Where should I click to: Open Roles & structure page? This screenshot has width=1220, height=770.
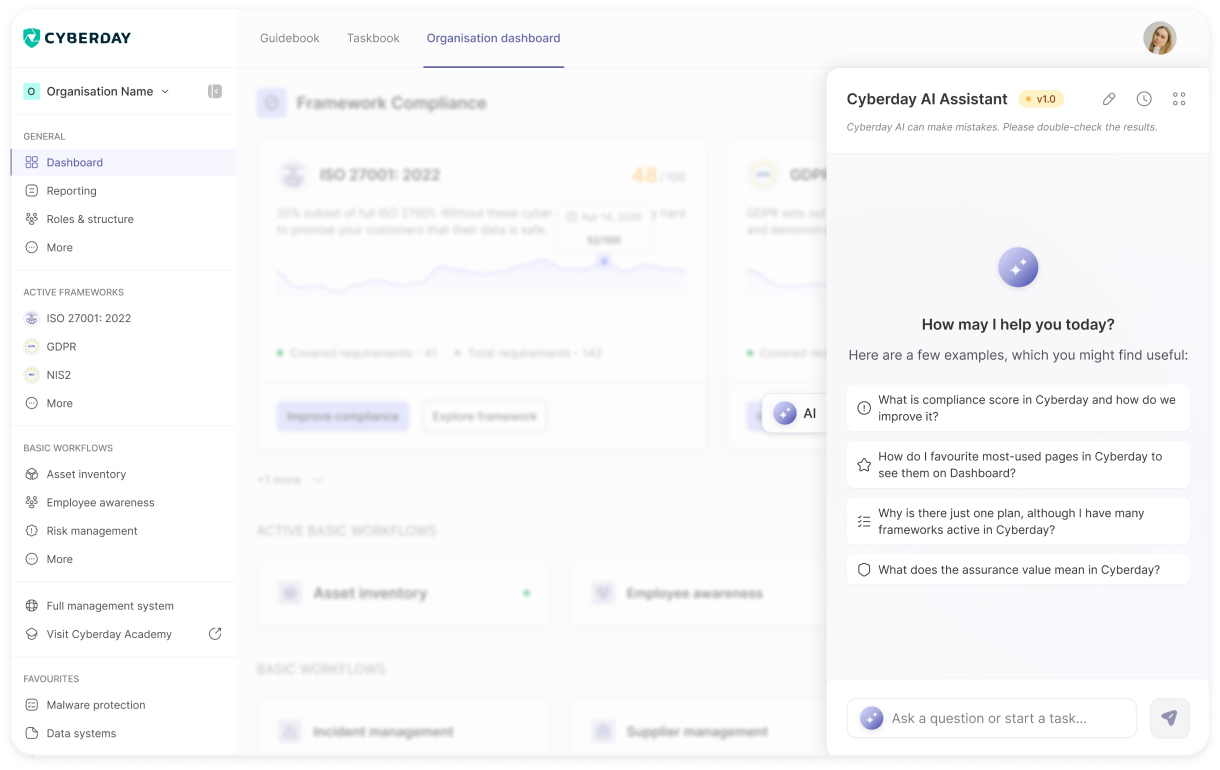[x=124, y=219]
